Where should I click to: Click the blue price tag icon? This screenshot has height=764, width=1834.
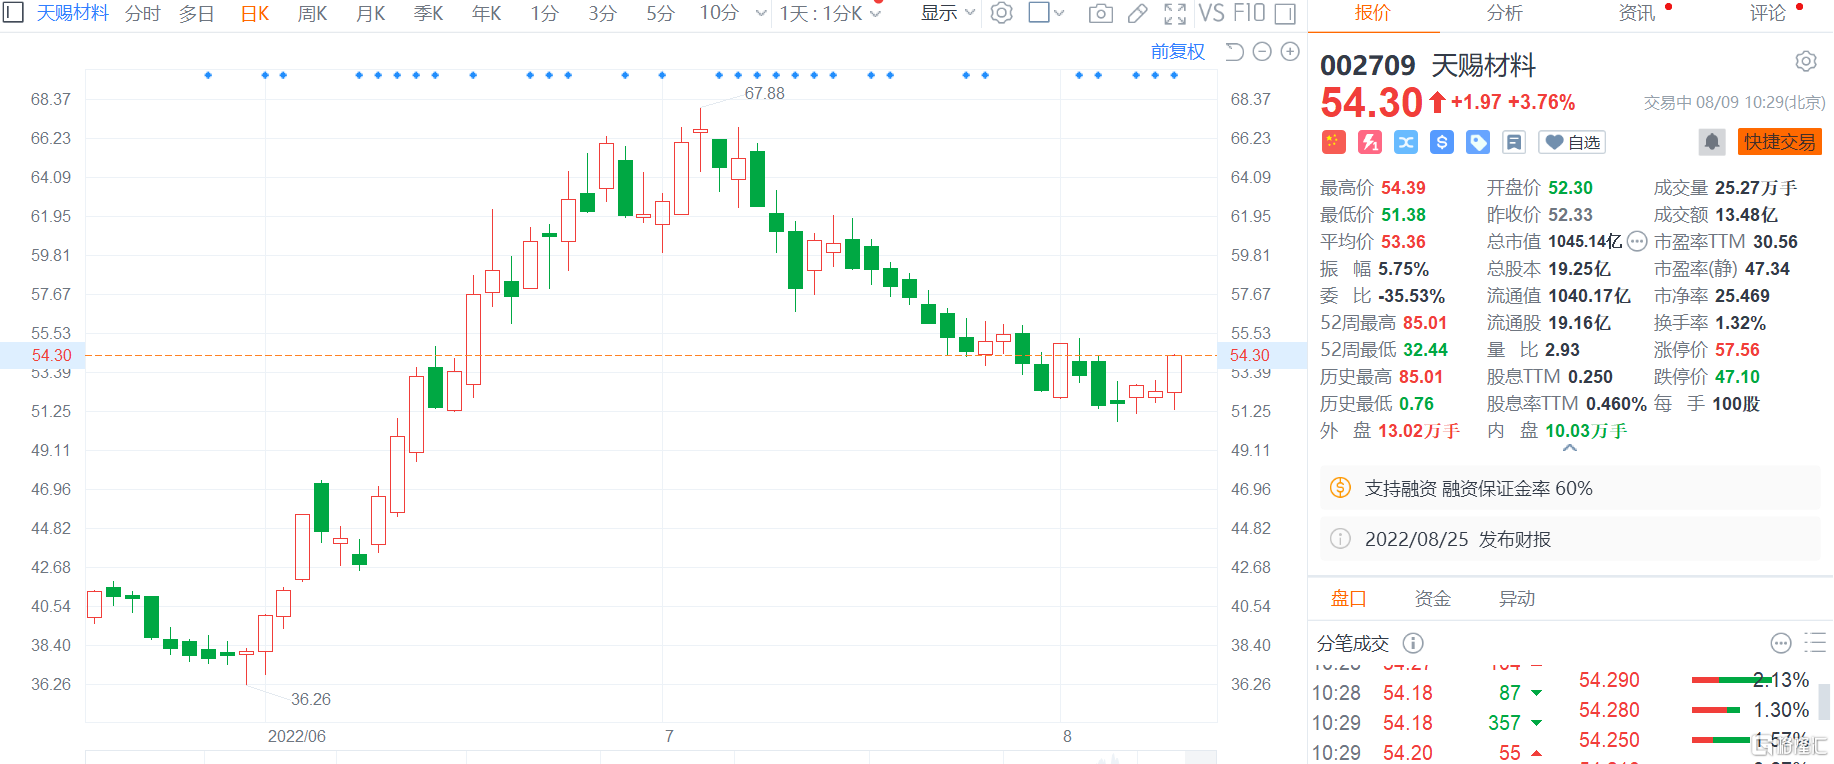(x=1477, y=142)
